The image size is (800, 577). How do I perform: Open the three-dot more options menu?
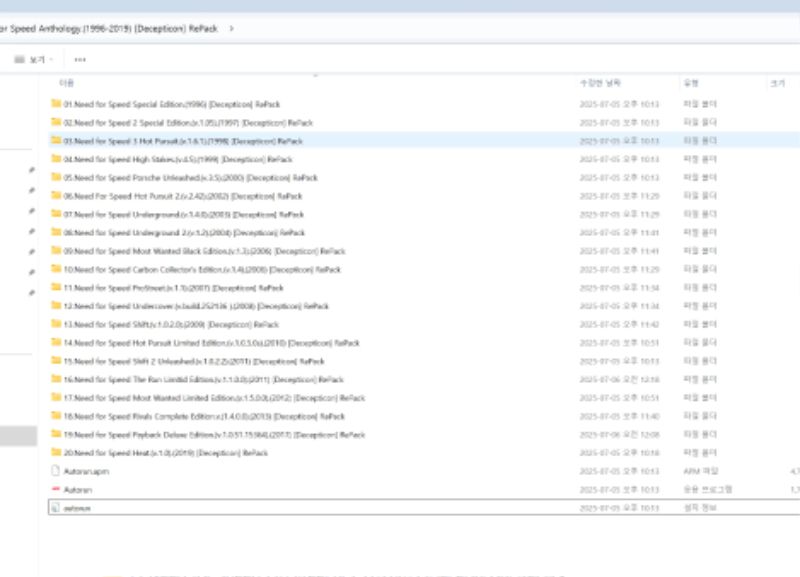(x=80, y=60)
